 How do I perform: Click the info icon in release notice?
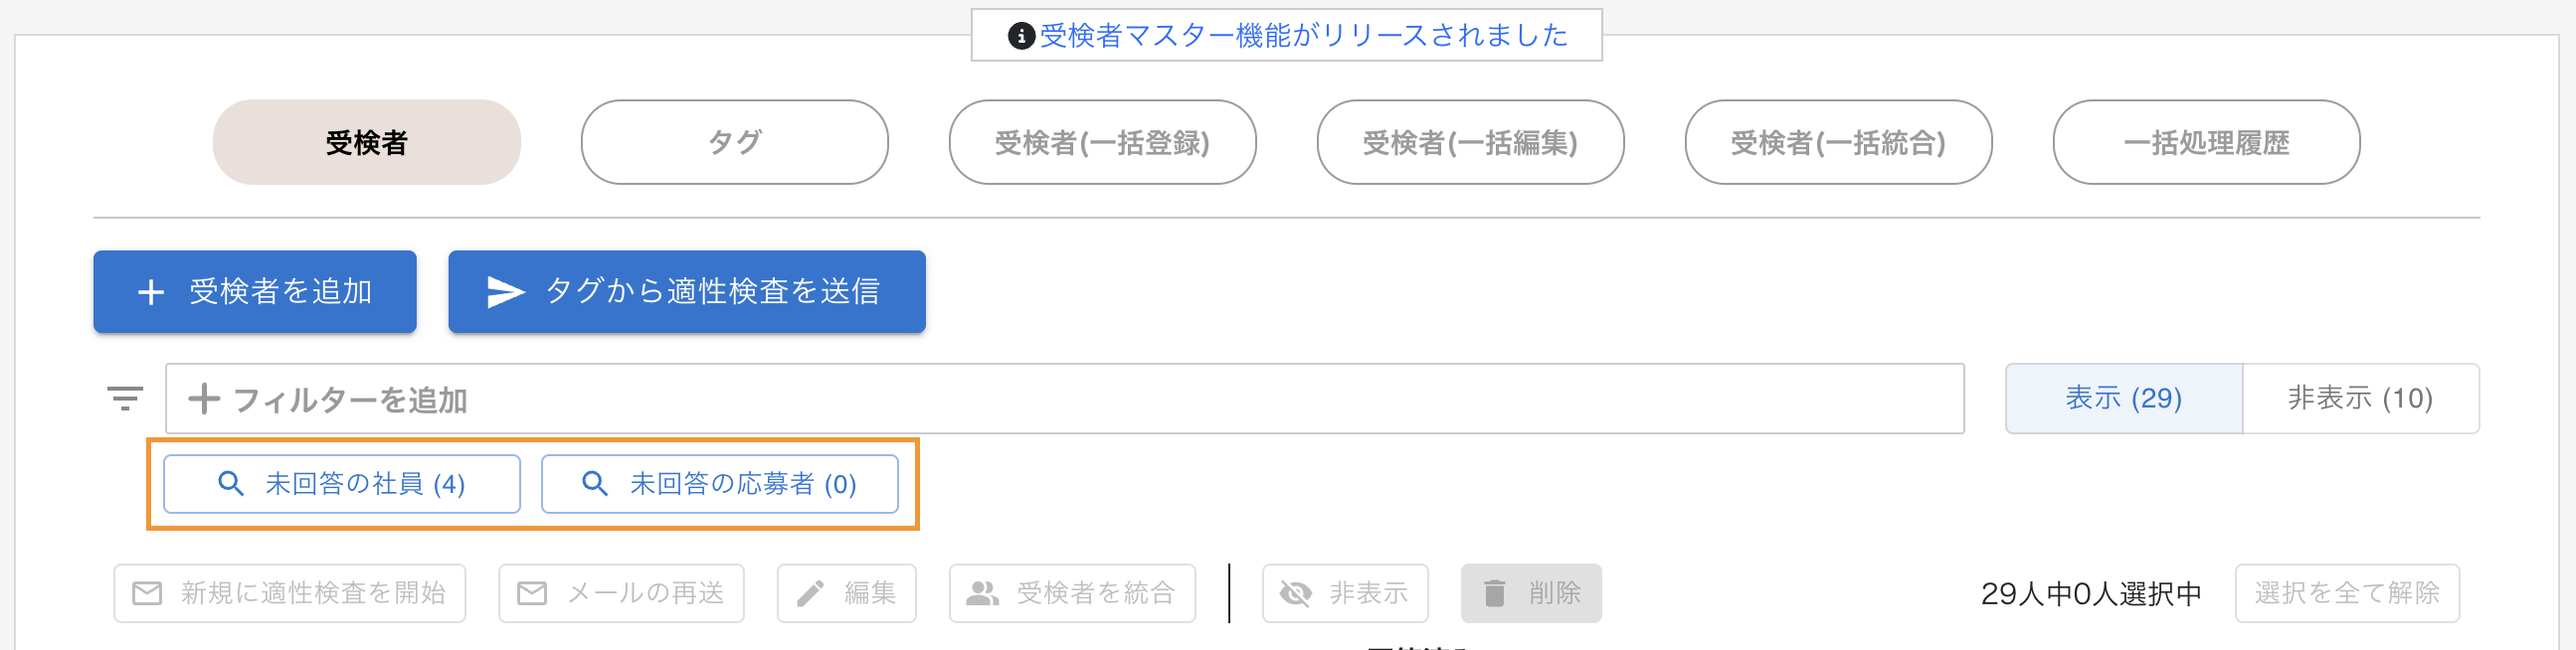[x=1020, y=36]
